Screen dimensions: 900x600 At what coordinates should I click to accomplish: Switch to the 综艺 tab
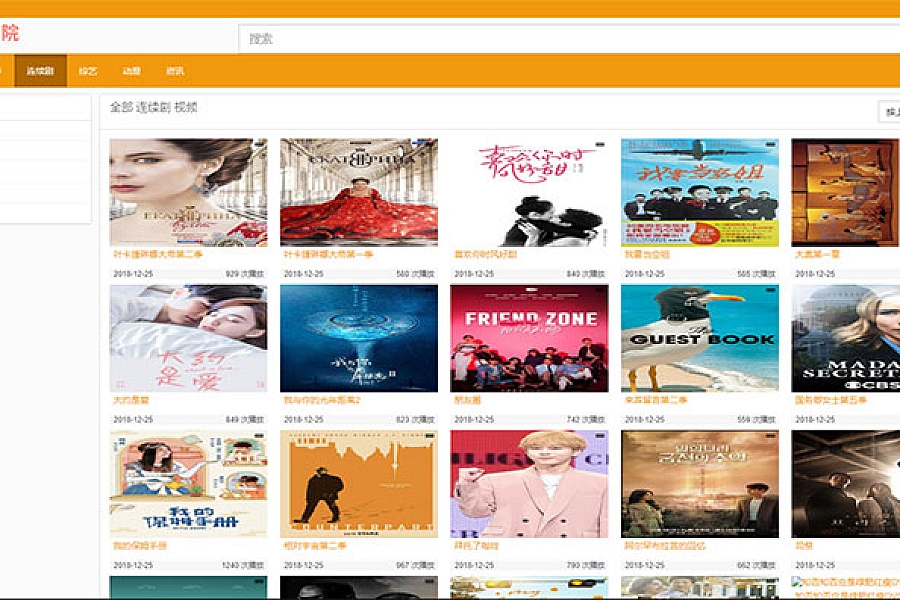88,71
